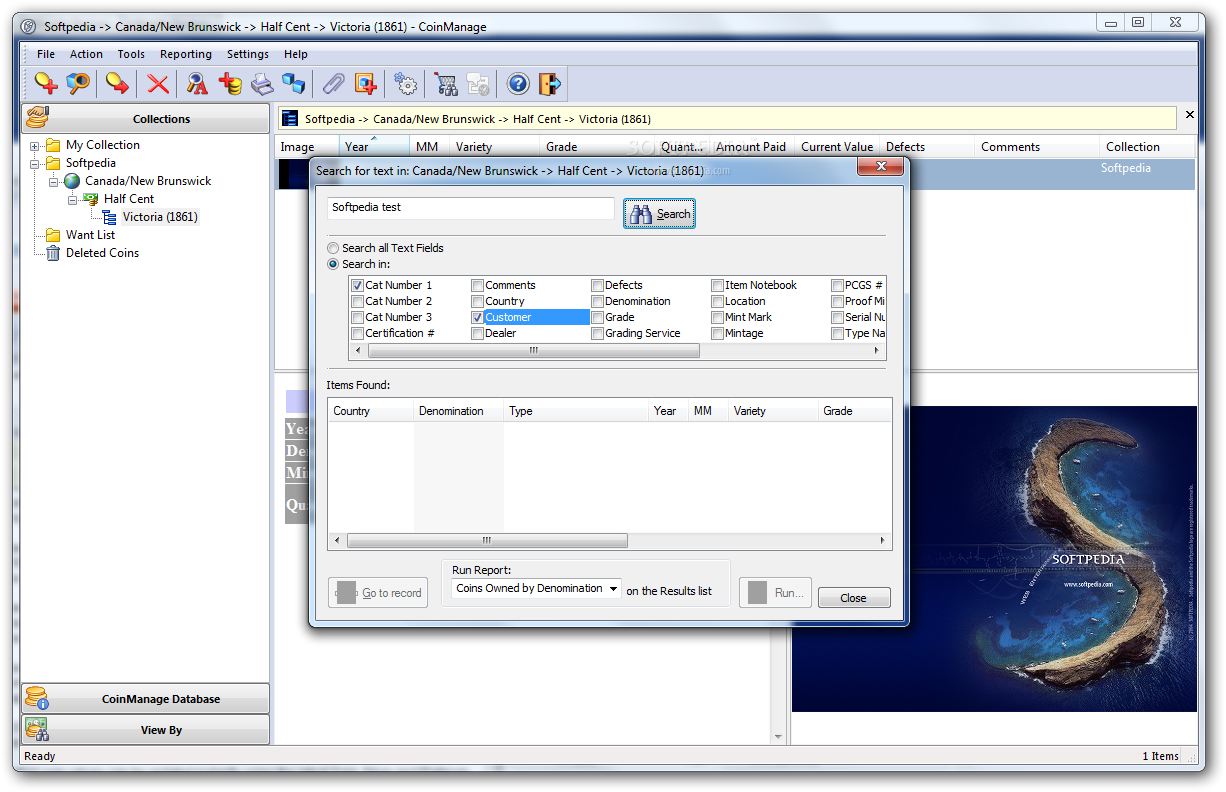Viewport: 1226px width, 792px height.
Task: Click the coin stack with plus icon
Action: coord(230,84)
